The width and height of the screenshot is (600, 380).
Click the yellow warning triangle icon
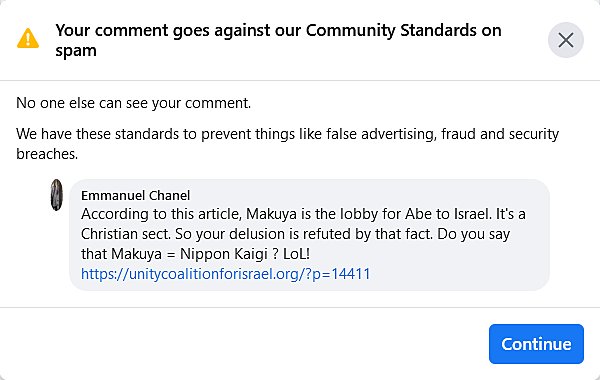tap(28, 38)
